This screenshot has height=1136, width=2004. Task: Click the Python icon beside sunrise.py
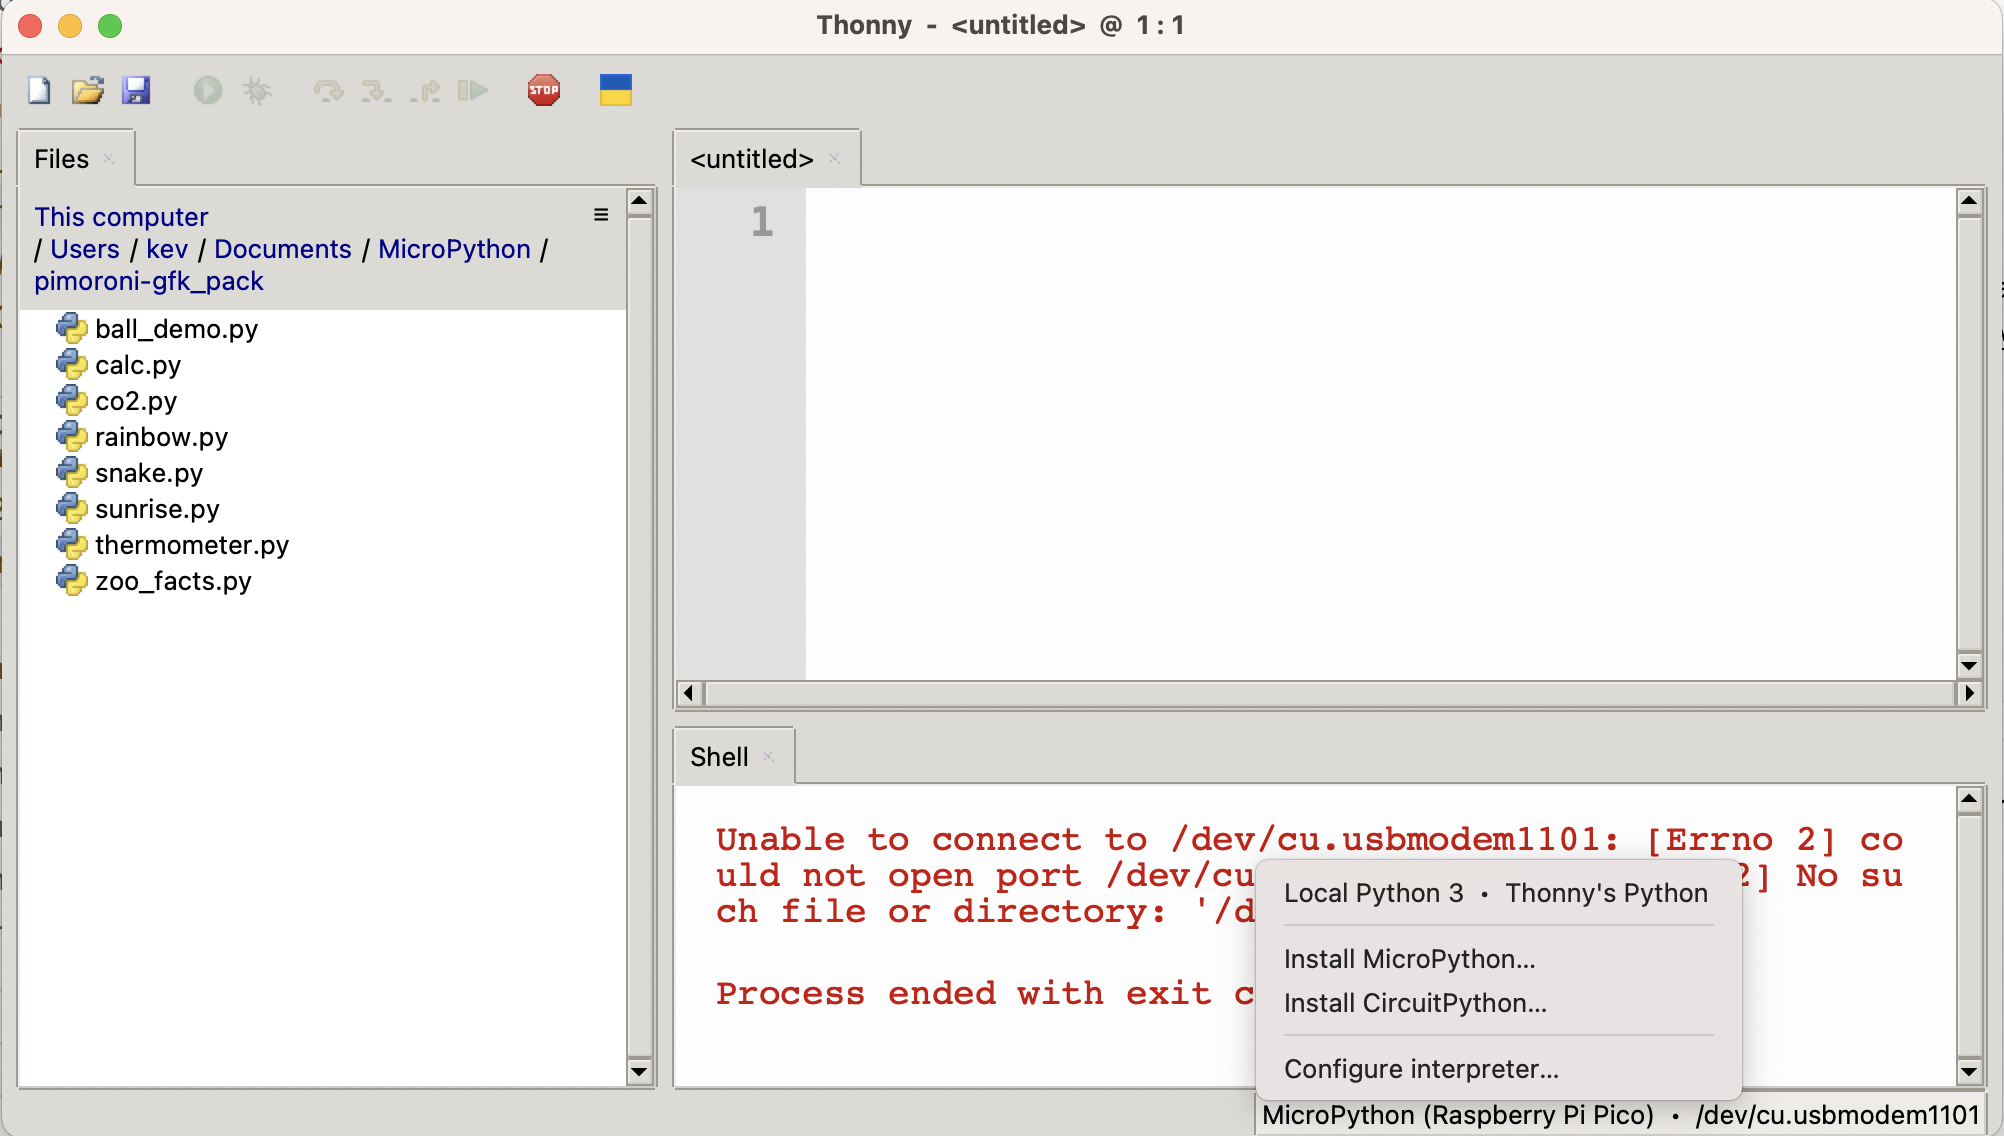point(71,508)
